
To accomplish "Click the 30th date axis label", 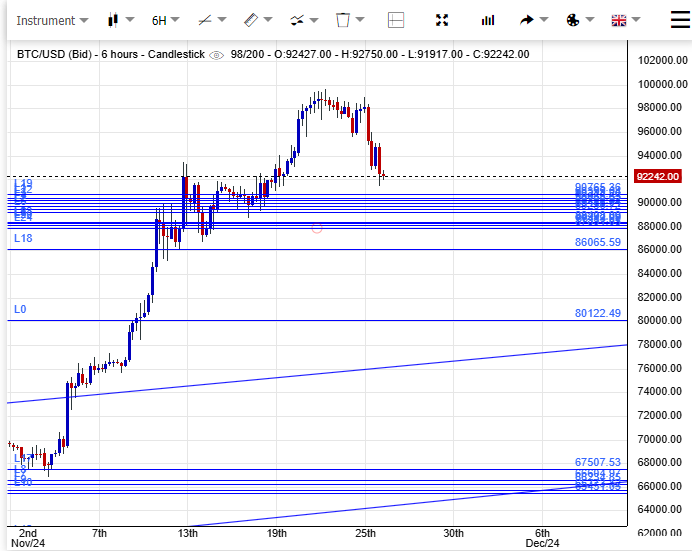I will (454, 533).
